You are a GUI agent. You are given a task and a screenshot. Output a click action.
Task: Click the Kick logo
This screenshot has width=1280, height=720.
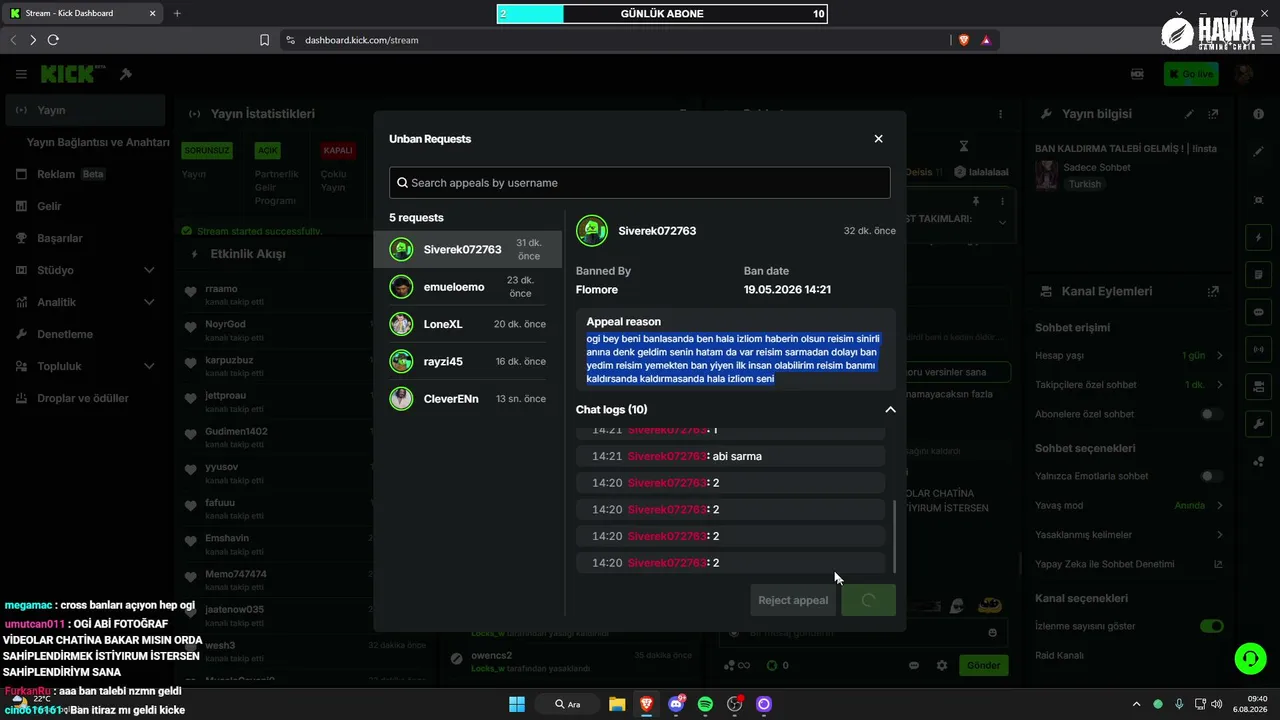click(73, 74)
